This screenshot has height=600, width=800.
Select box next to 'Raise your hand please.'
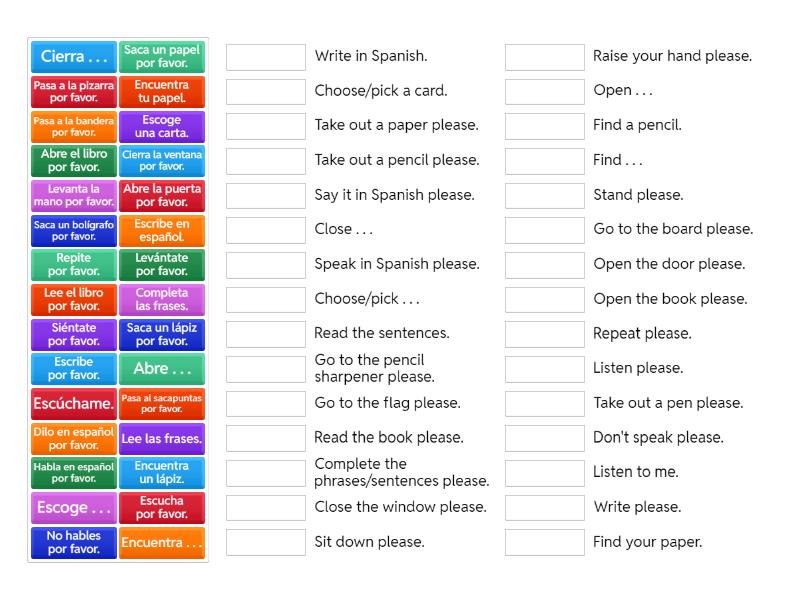[x=544, y=57]
